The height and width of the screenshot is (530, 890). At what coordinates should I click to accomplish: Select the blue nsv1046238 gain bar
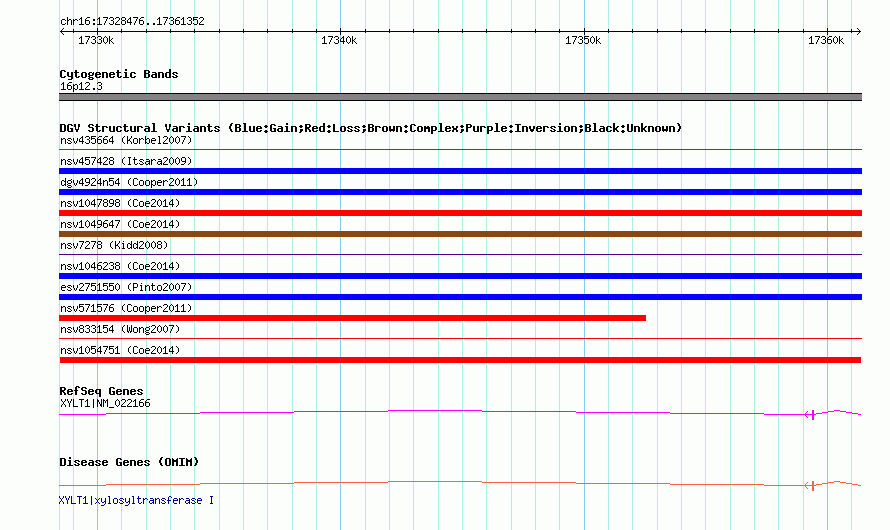click(460, 276)
